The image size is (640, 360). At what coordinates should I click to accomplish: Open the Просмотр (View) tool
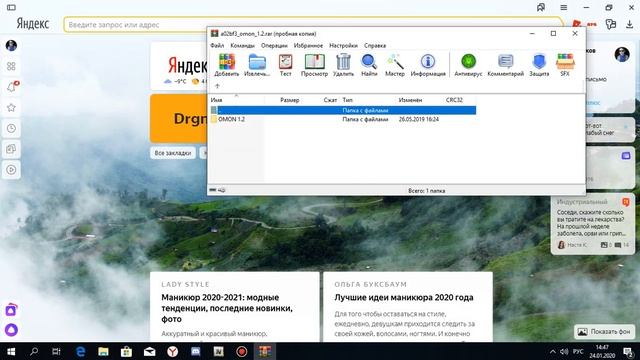(x=314, y=65)
